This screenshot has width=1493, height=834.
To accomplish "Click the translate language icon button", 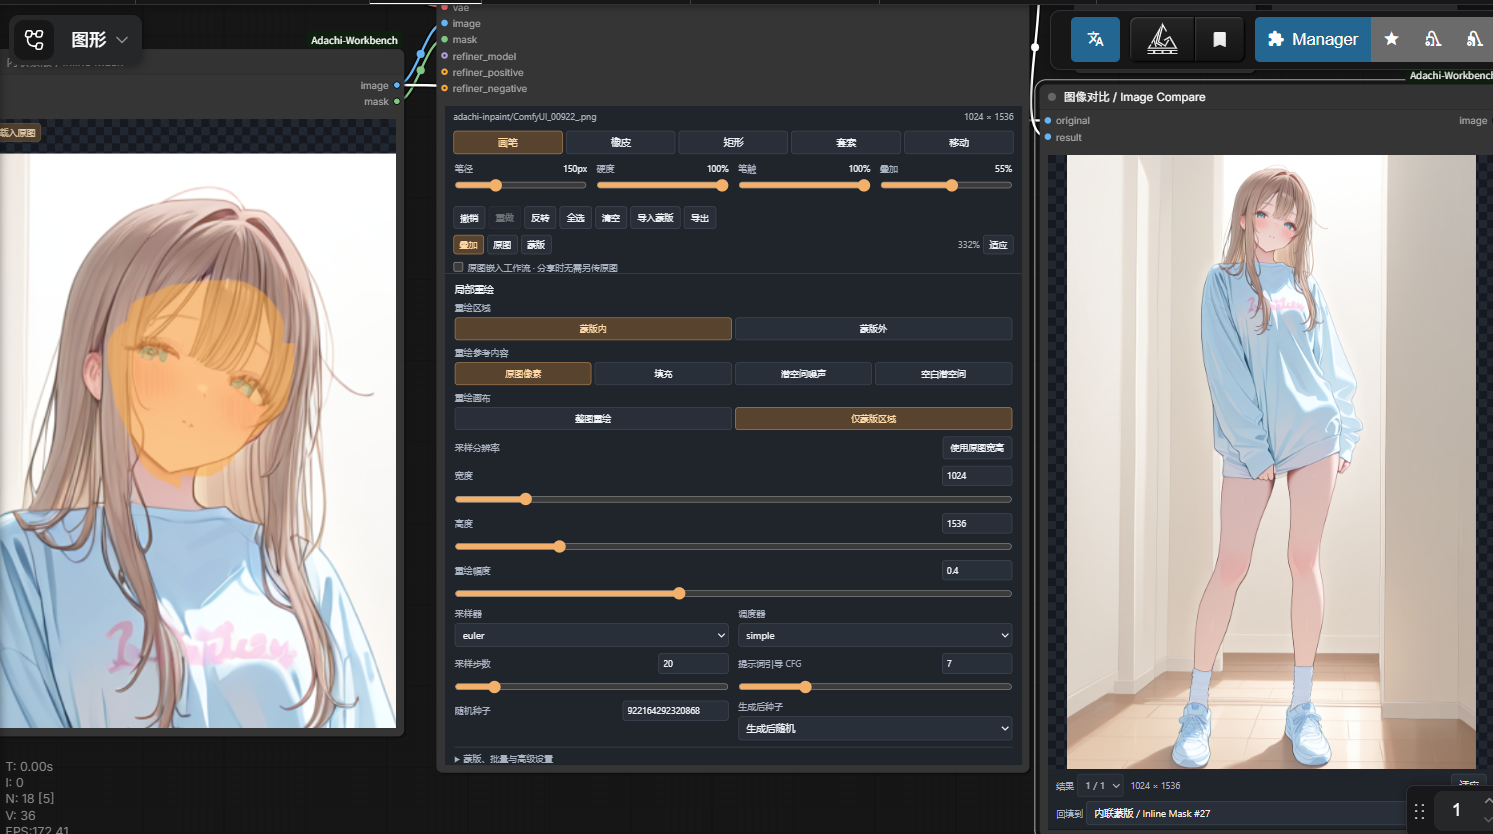I will coord(1096,39).
